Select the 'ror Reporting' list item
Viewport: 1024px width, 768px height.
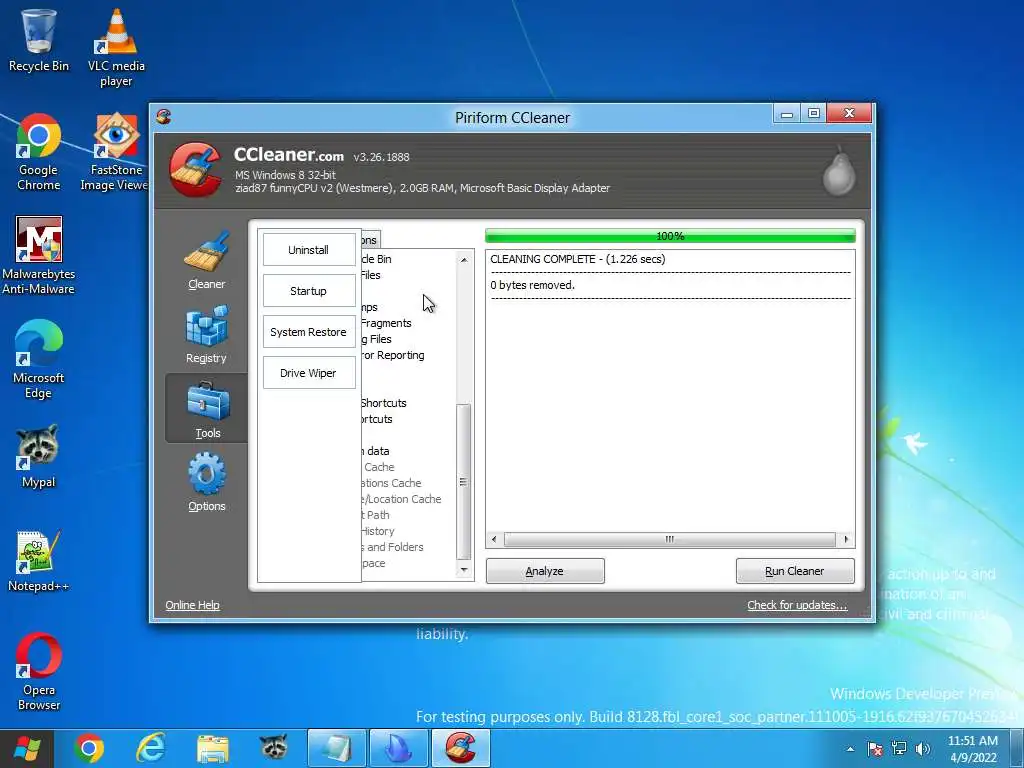click(393, 355)
